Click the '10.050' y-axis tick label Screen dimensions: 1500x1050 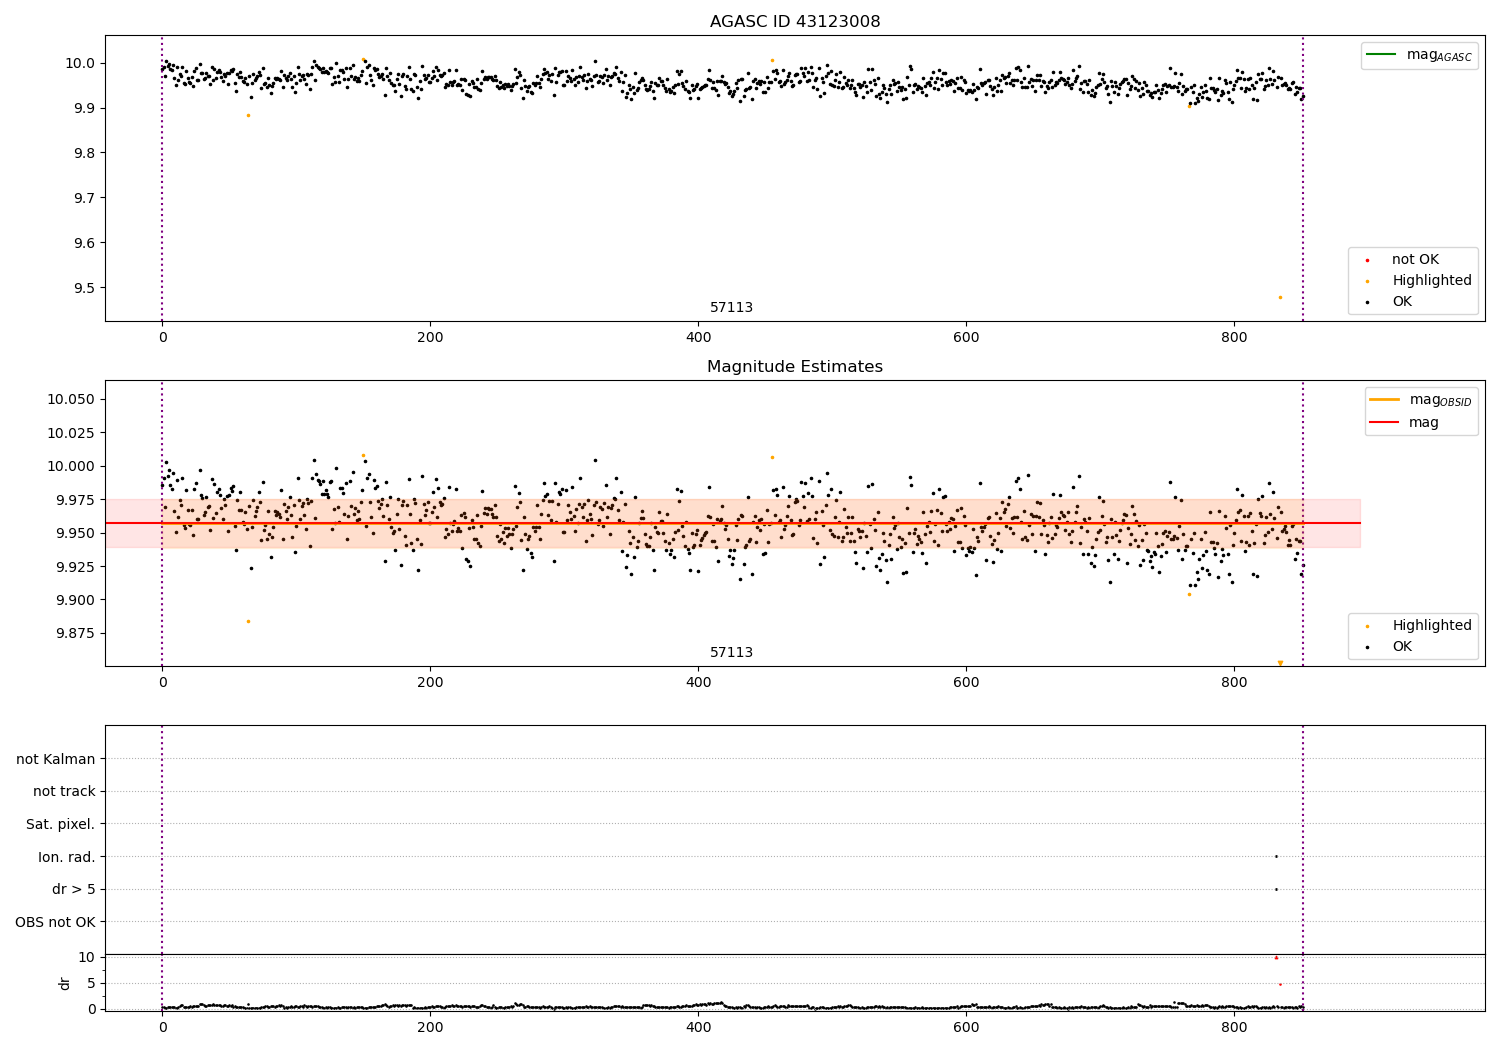(x=71, y=399)
